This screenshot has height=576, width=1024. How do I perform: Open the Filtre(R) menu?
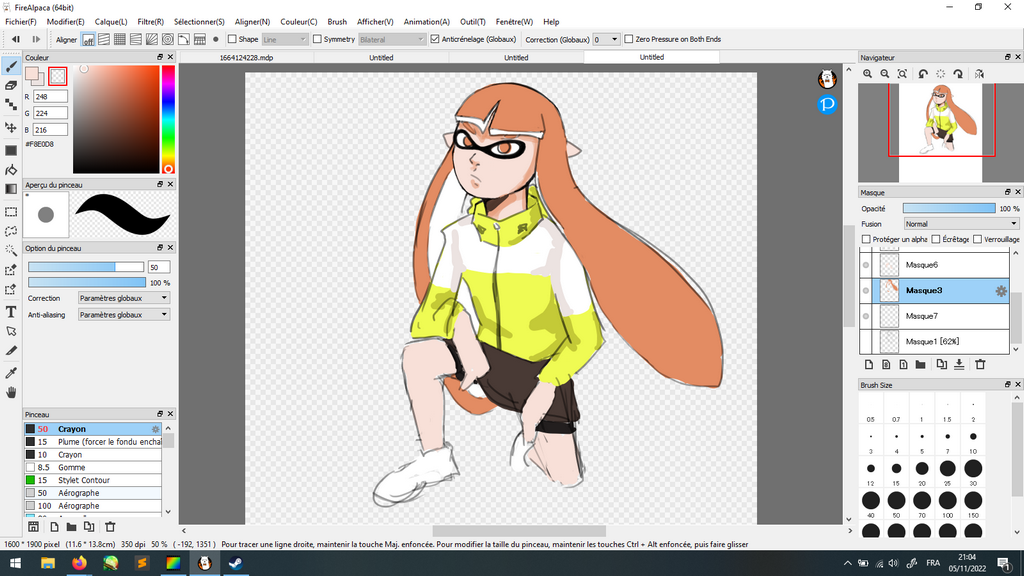(x=150, y=22)
